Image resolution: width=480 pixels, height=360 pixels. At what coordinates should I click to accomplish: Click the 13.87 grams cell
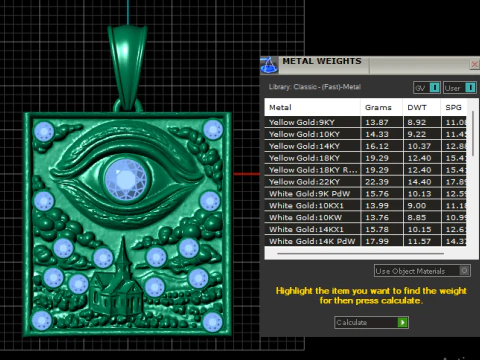pos(381,122)
